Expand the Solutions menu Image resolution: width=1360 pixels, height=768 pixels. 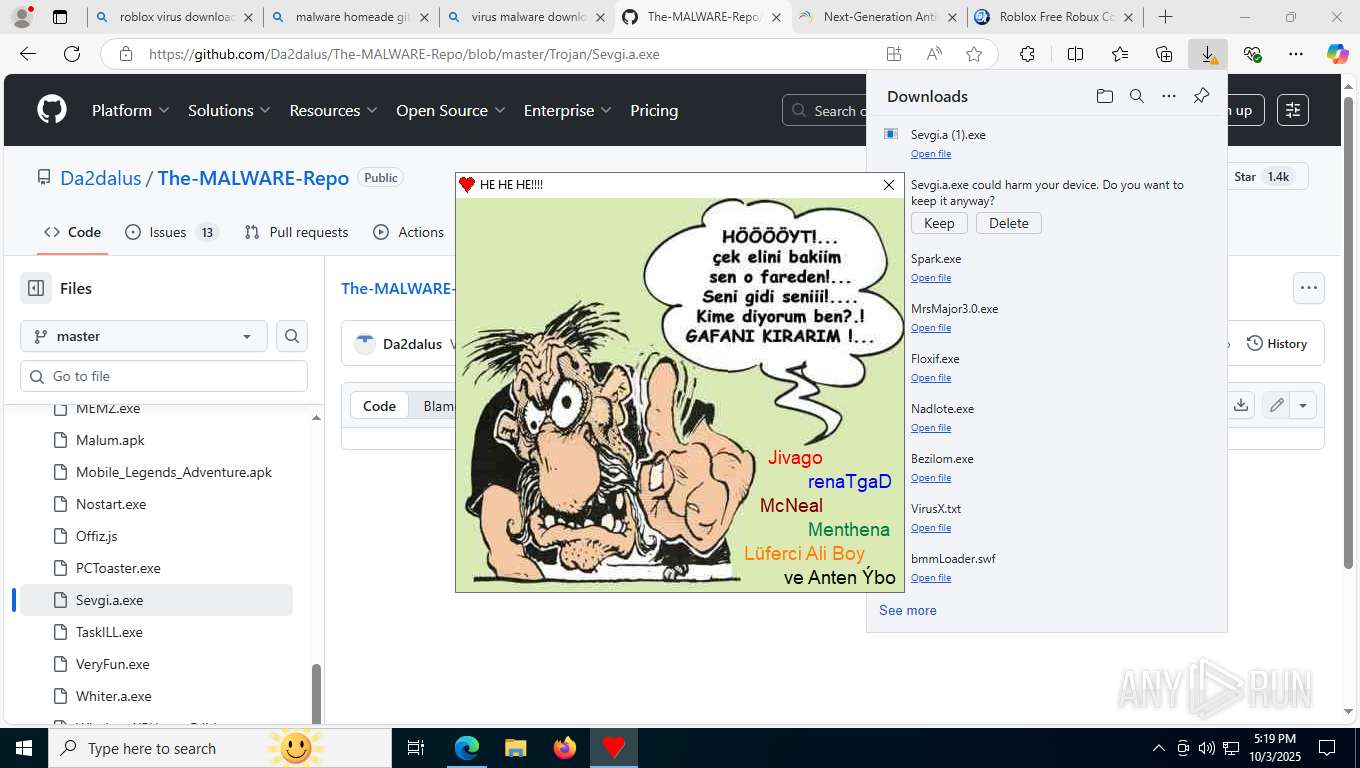coord(229,110)
